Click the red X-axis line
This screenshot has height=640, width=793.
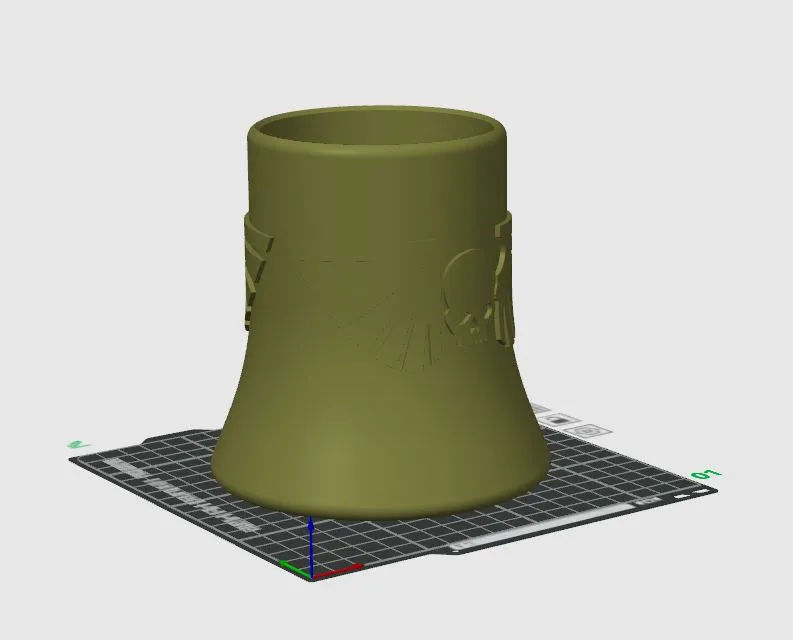point(337,571)
